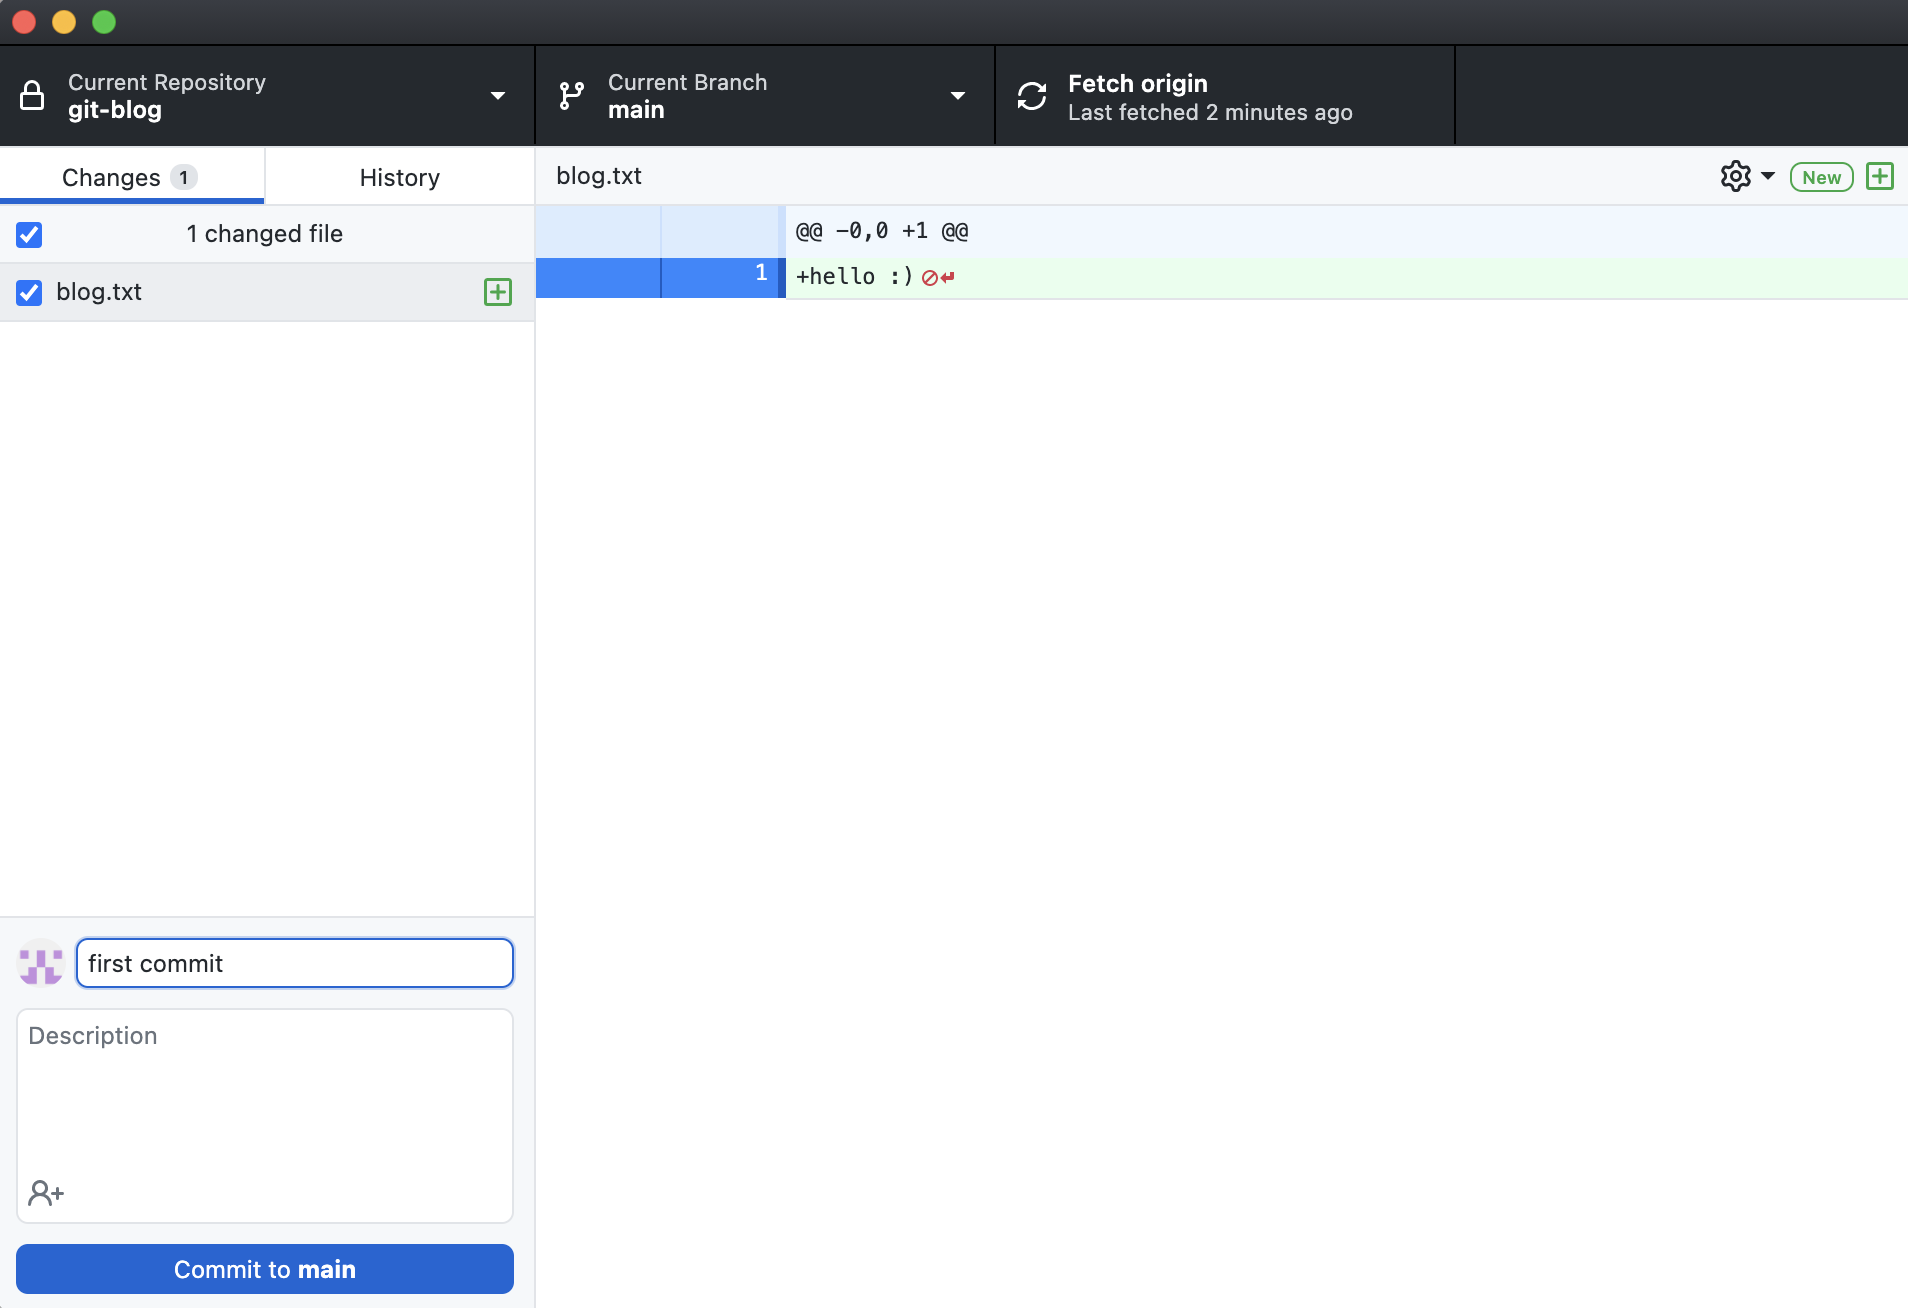Click the Fetch origin button
This screenshot has width=1908, height=1308.
[x=1225, y=96]
